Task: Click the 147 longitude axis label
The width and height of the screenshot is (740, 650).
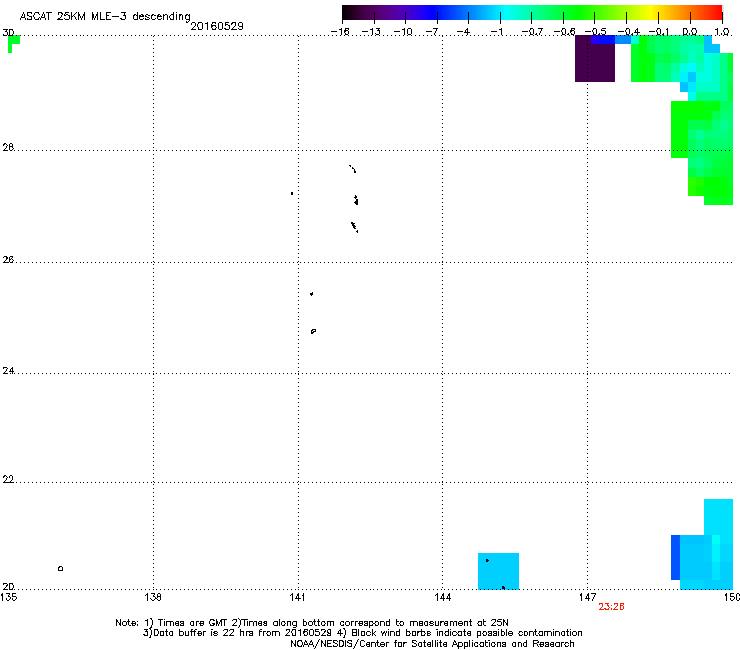Action: pyautogui.click(x=588, y=597)
